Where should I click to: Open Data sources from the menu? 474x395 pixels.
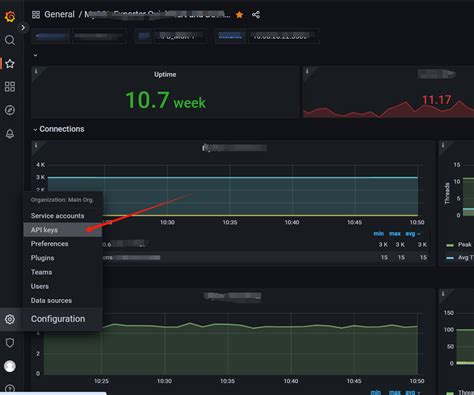[x=51, y=300]
